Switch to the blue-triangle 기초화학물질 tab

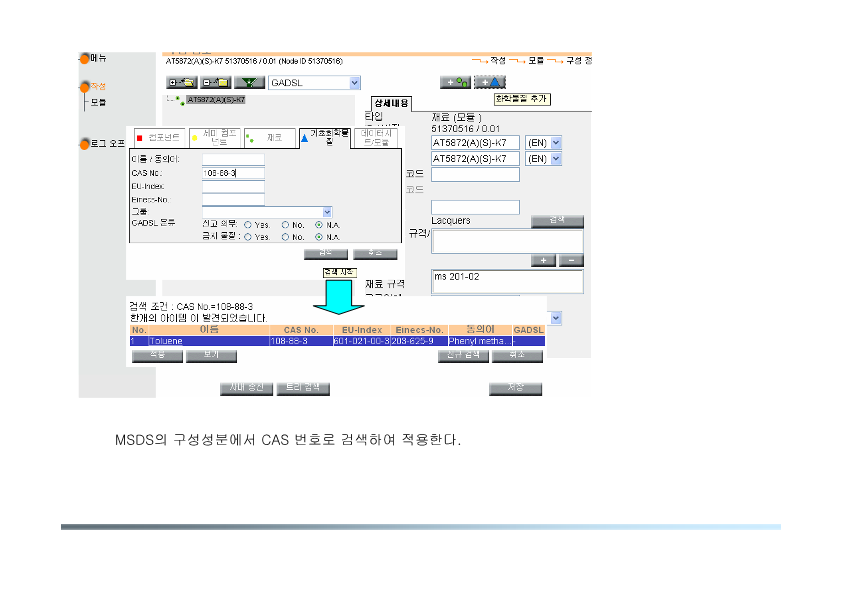tap(325, 138)
